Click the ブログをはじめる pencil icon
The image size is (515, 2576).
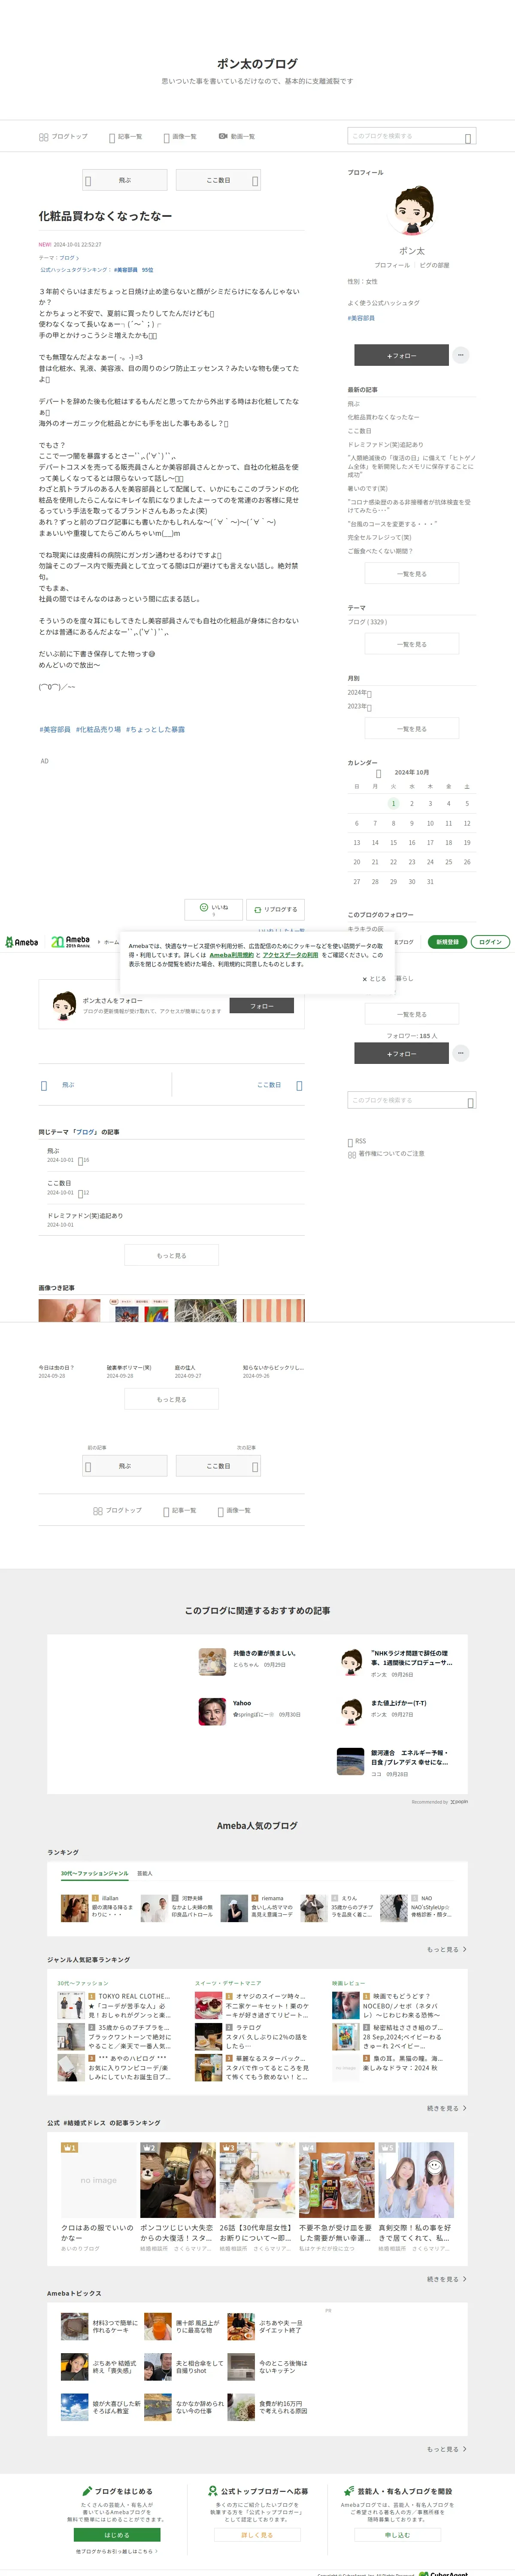click(87, 2491)
